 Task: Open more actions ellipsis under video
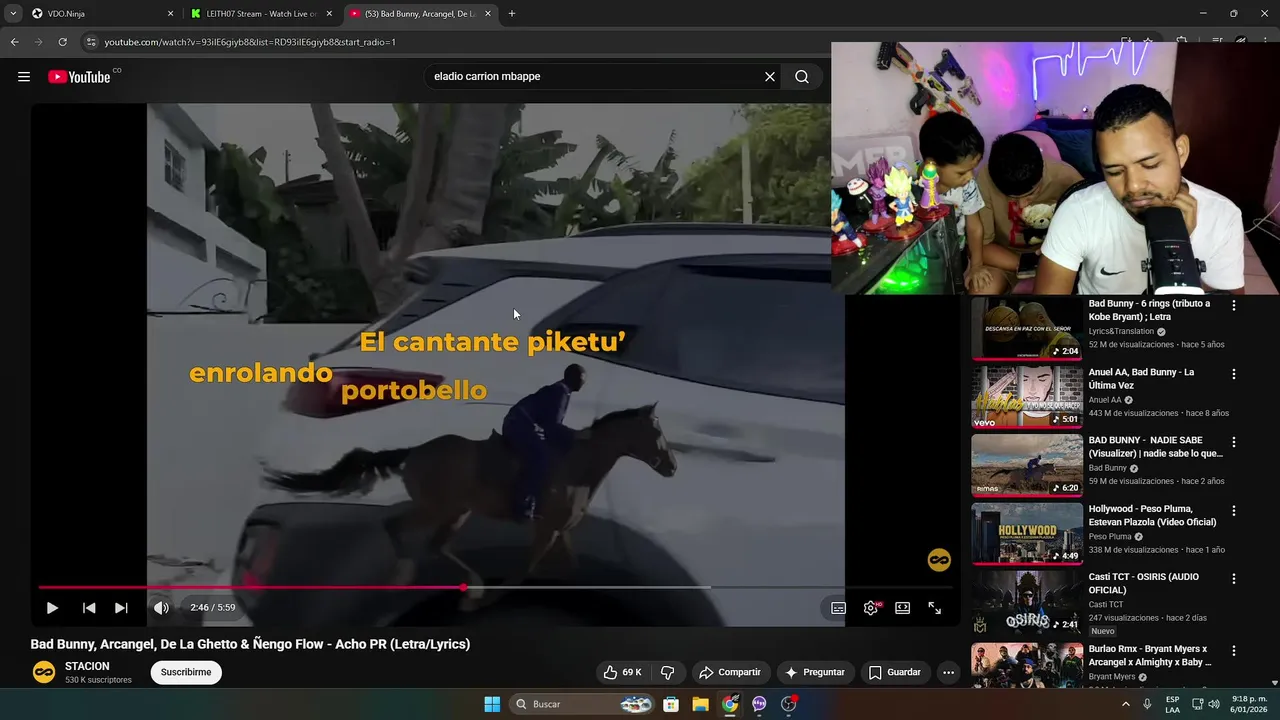click(x=948, y=672)
